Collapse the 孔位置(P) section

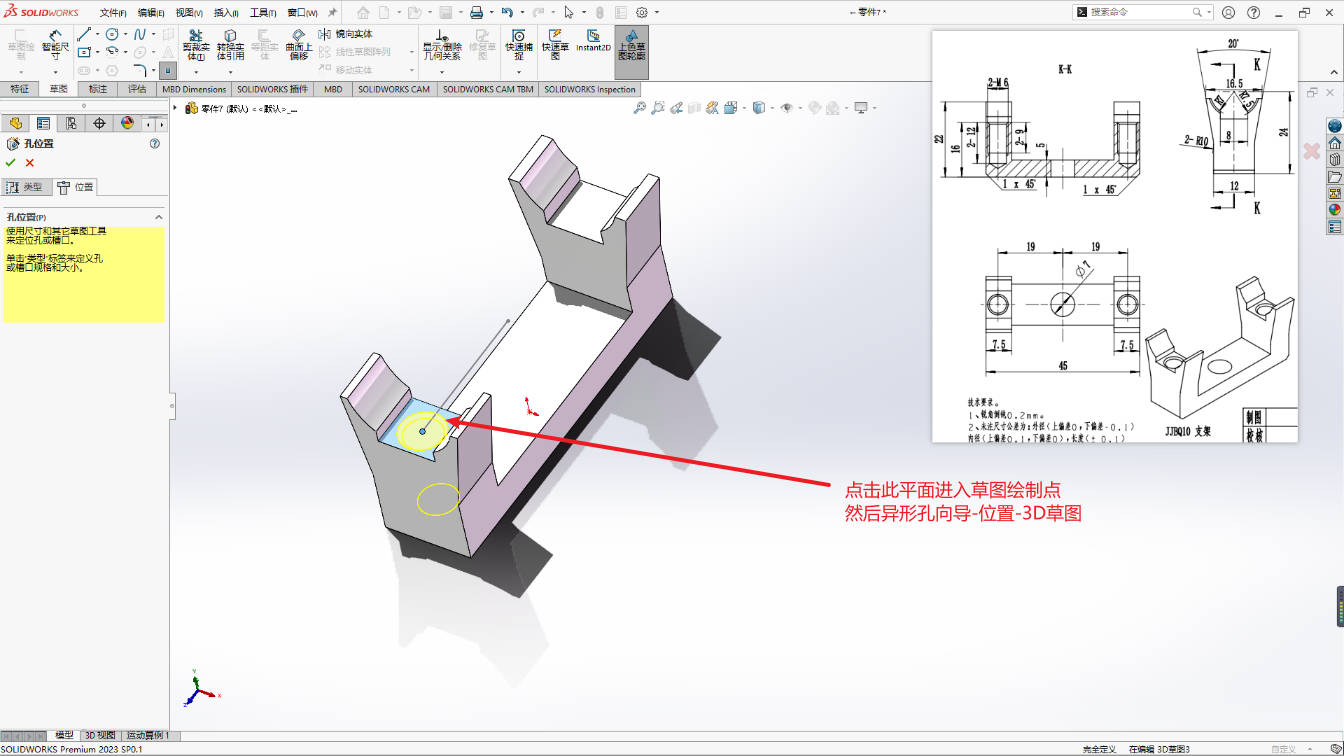tap(158, 217)
